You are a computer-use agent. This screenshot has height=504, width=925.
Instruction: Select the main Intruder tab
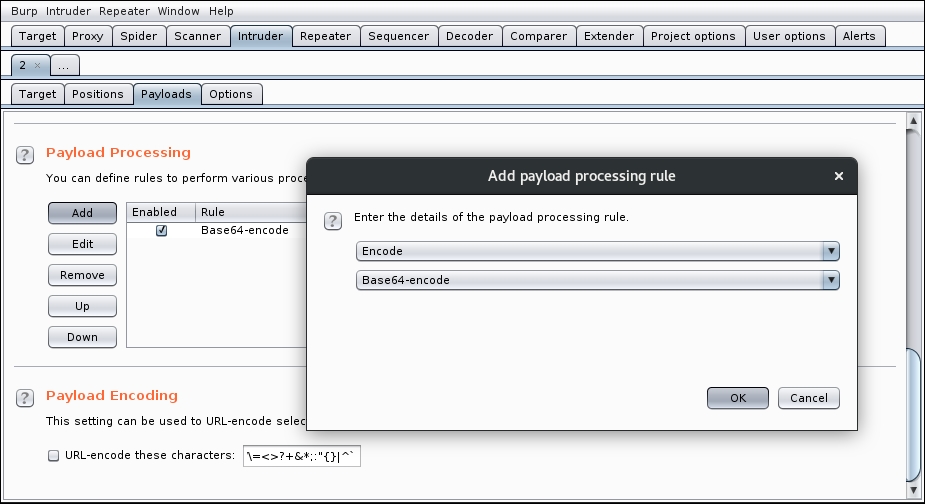pyautogui.click(x=261, y=36)
